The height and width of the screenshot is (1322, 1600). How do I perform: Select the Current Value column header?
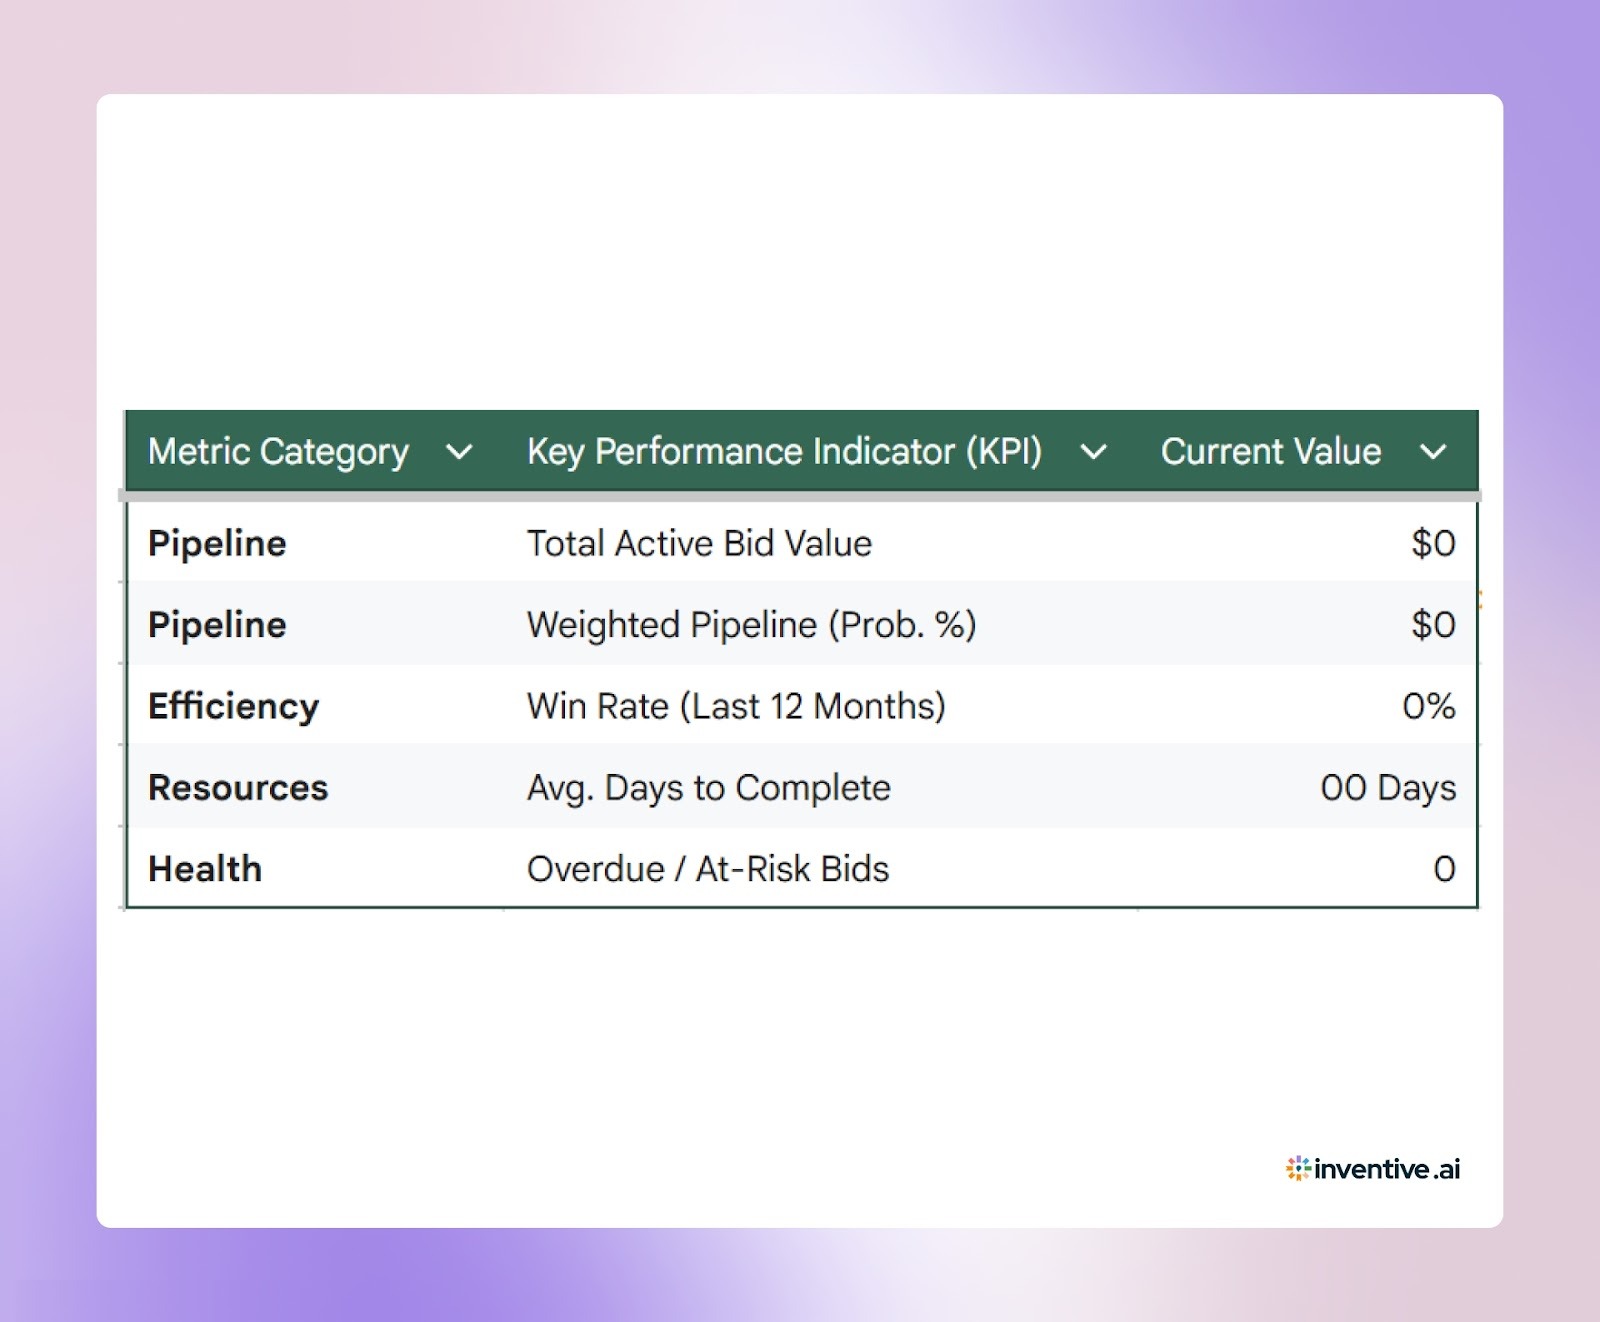tap(1271, 452)
